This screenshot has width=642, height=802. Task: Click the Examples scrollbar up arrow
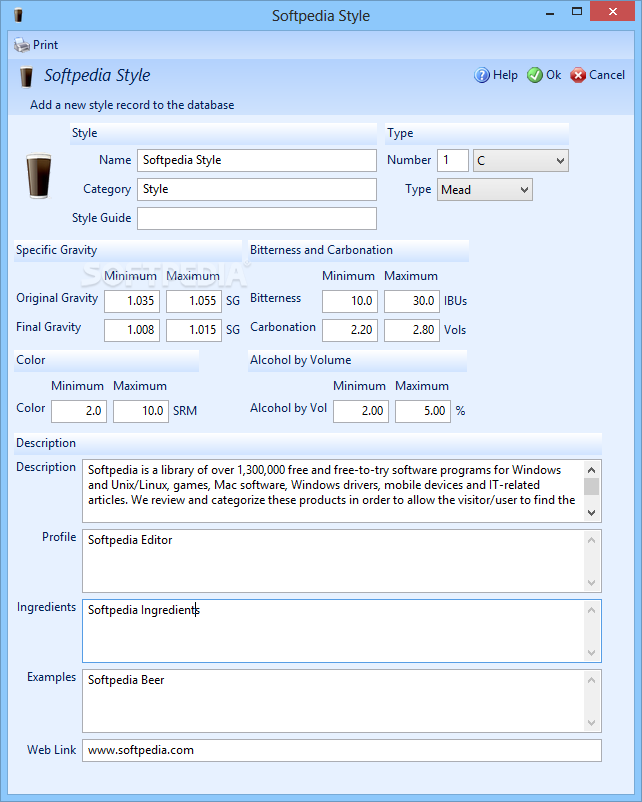point(592,680)
